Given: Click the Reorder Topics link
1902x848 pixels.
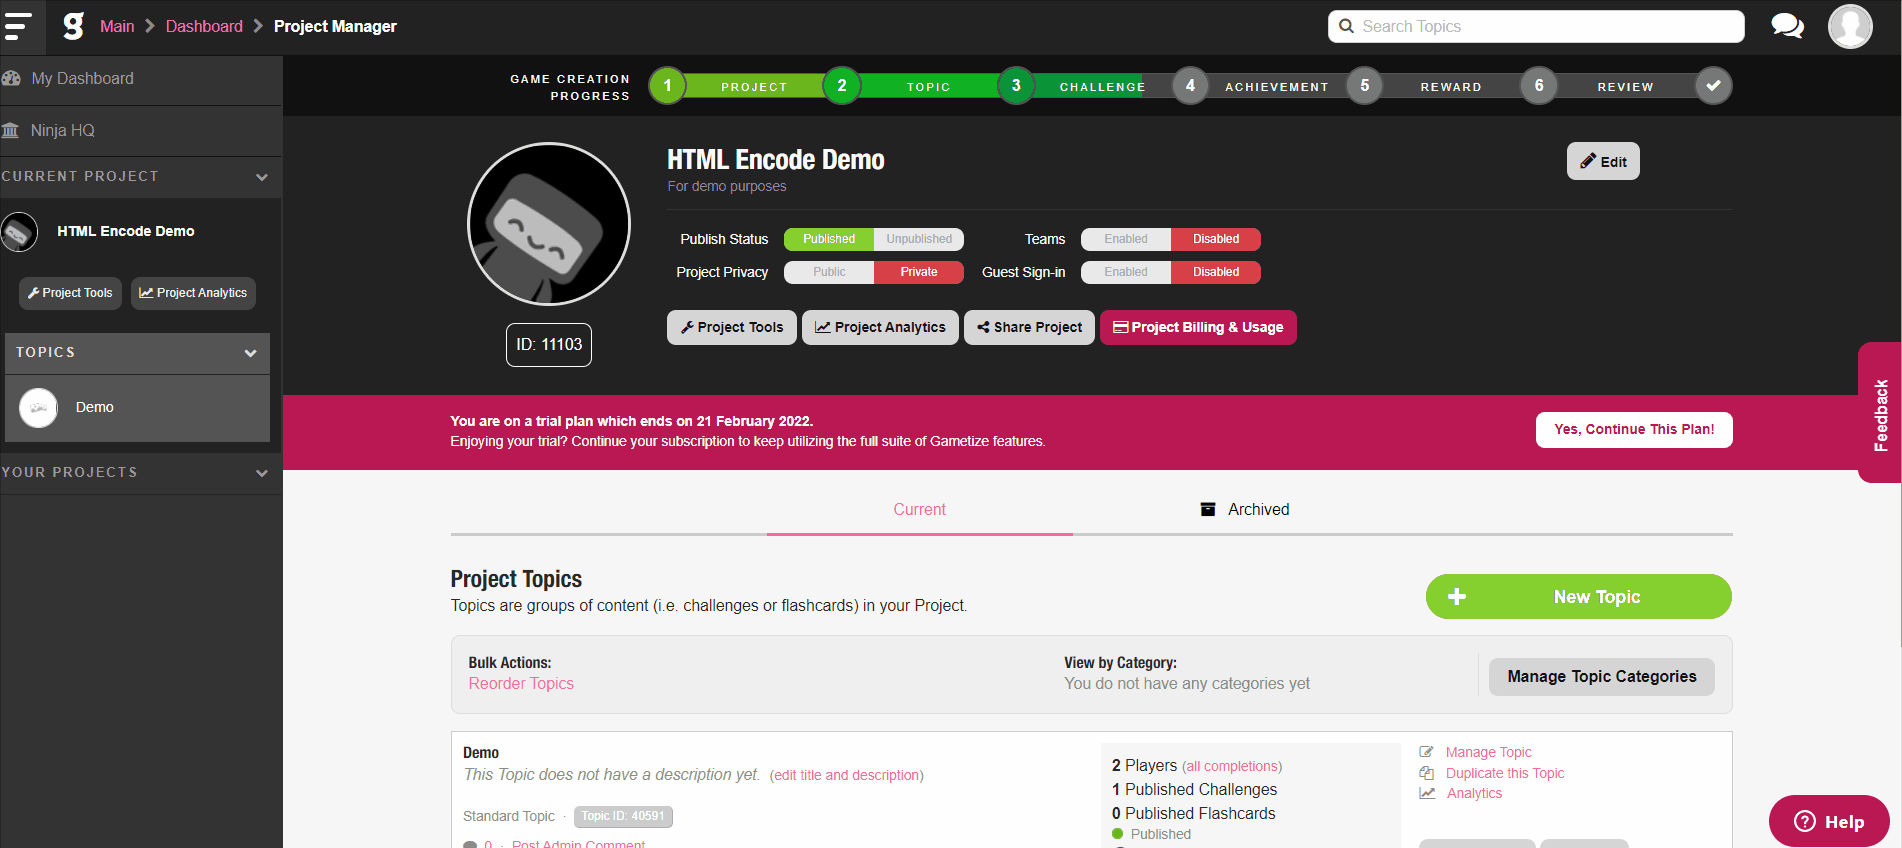Looking at the screenshot, I should coord(521,684).
